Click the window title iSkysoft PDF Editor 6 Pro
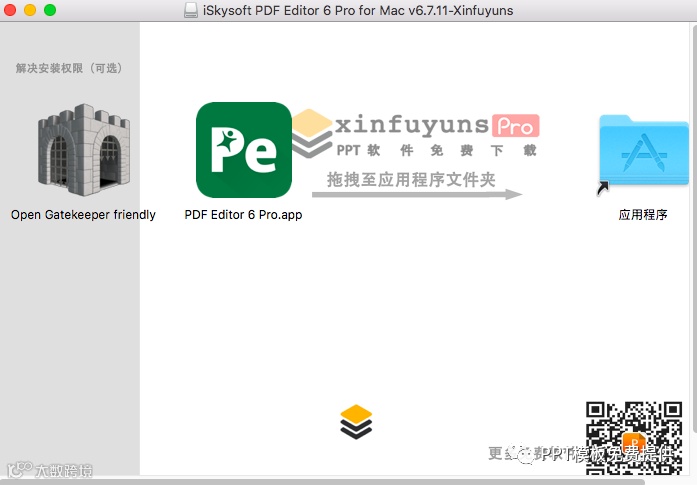Screen dimensions: 697x485 [358, 10]
